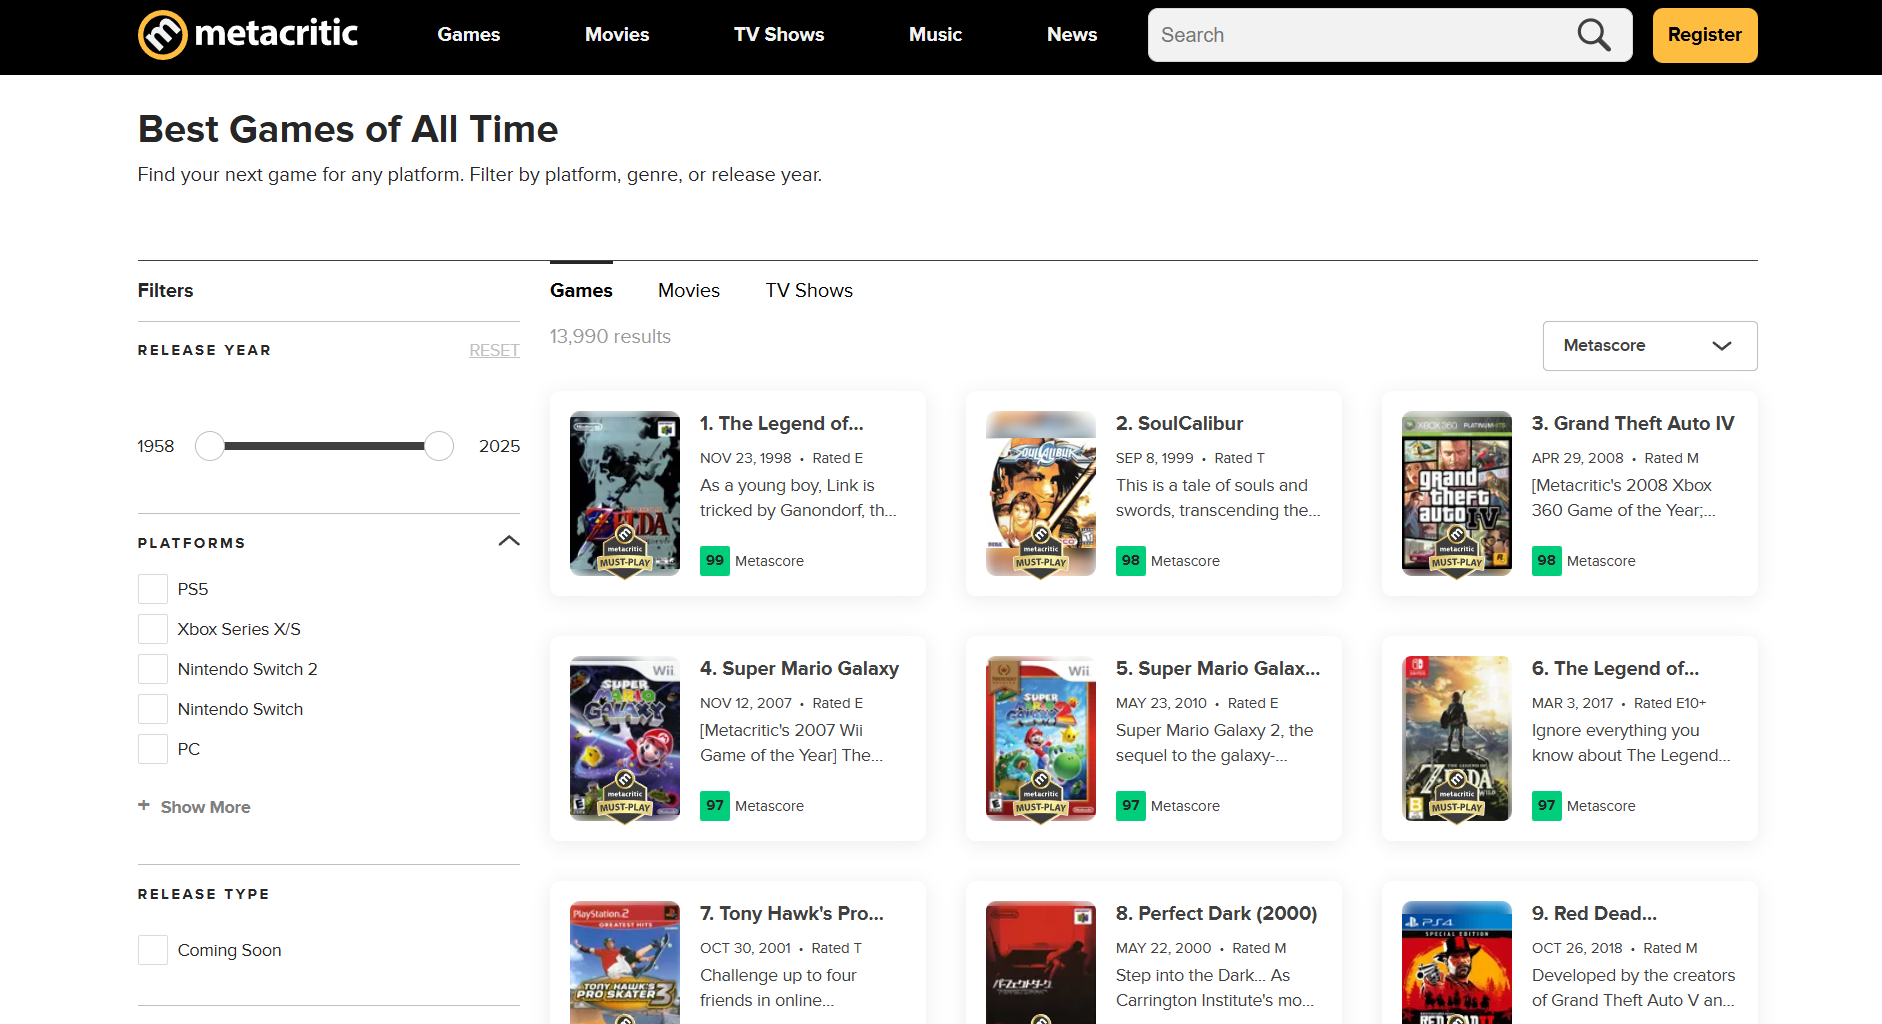Viewport: 1882px width, 1024px height.
Task: Select the PC platform checkbox
Action: click(153, 749)
